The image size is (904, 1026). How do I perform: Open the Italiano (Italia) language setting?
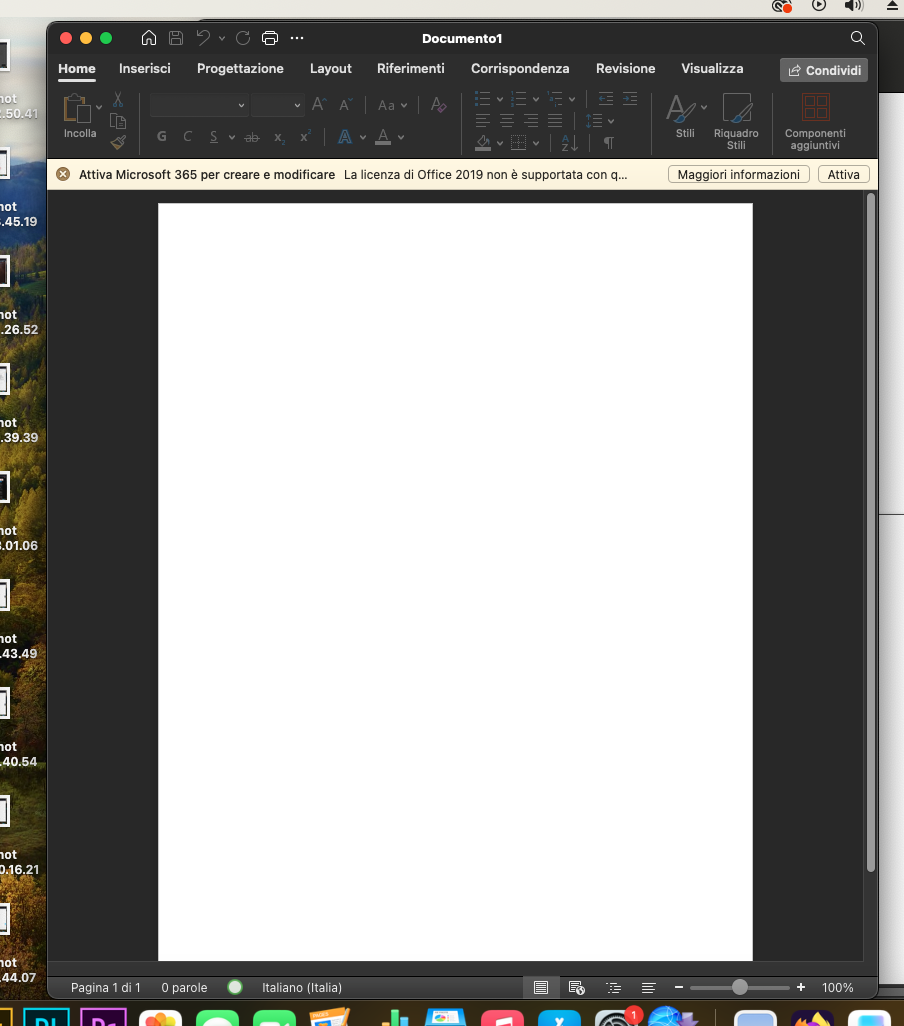tap(302, 987)
